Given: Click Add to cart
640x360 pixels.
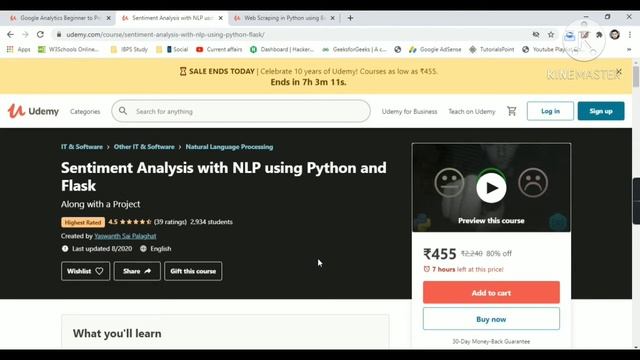Looking at the screenshot, I should pos(491,293).
